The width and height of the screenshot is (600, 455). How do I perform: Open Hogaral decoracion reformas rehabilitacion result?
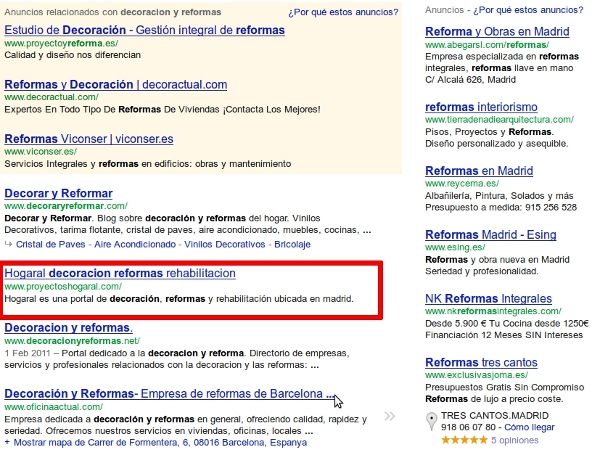click(x=120, y=273)
